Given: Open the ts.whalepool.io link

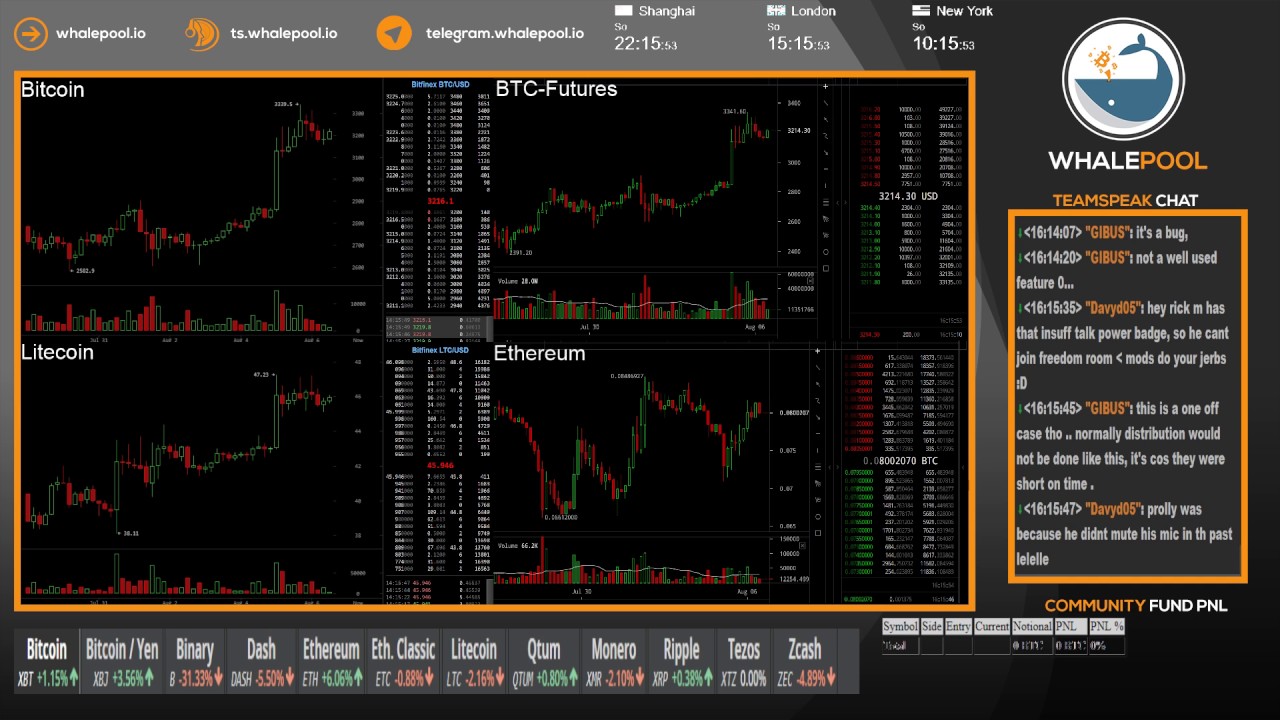Looking at the screenshot, I should click(284, 33).
